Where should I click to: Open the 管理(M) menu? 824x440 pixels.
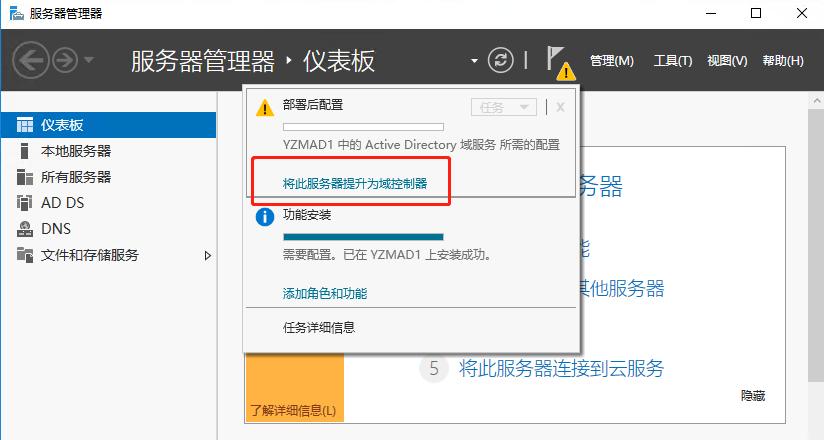click(612, 61)
